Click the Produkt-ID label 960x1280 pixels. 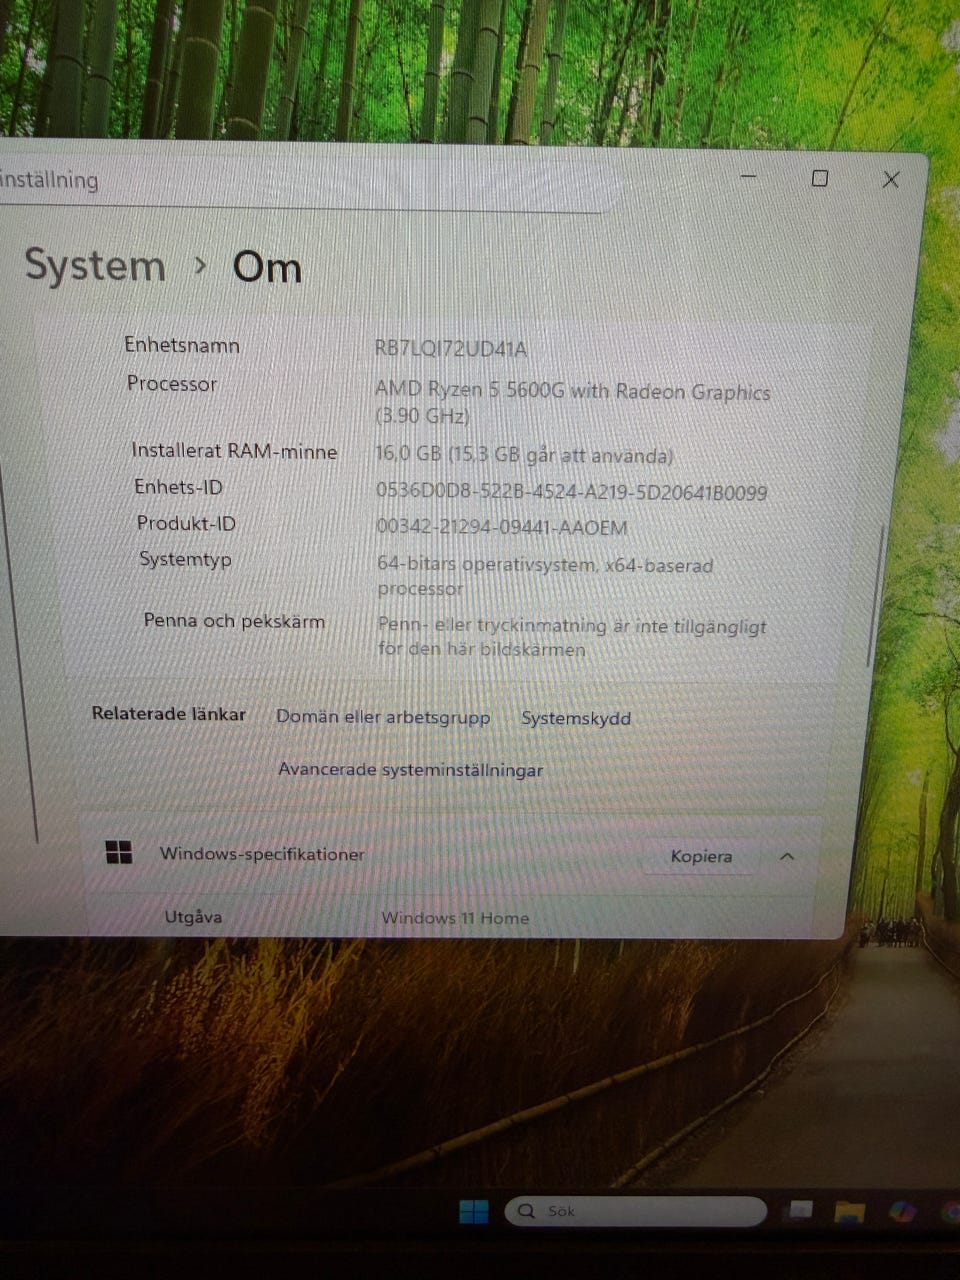[186, 523]
